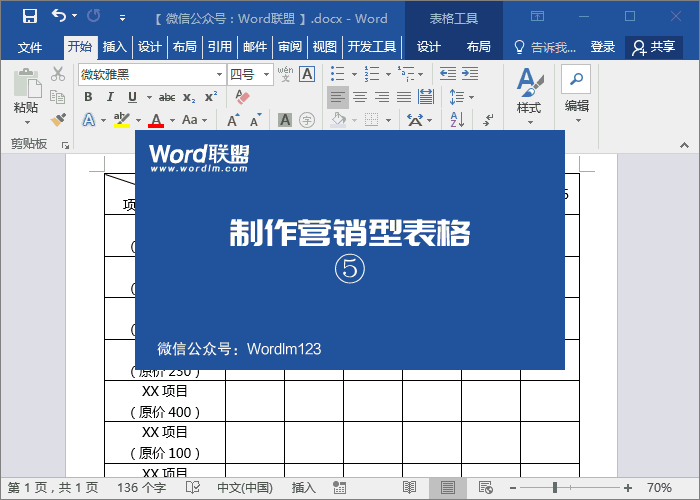Switch to the 开发工具 Developer tab
700x500 pixels.
click(x=371, y=46)
